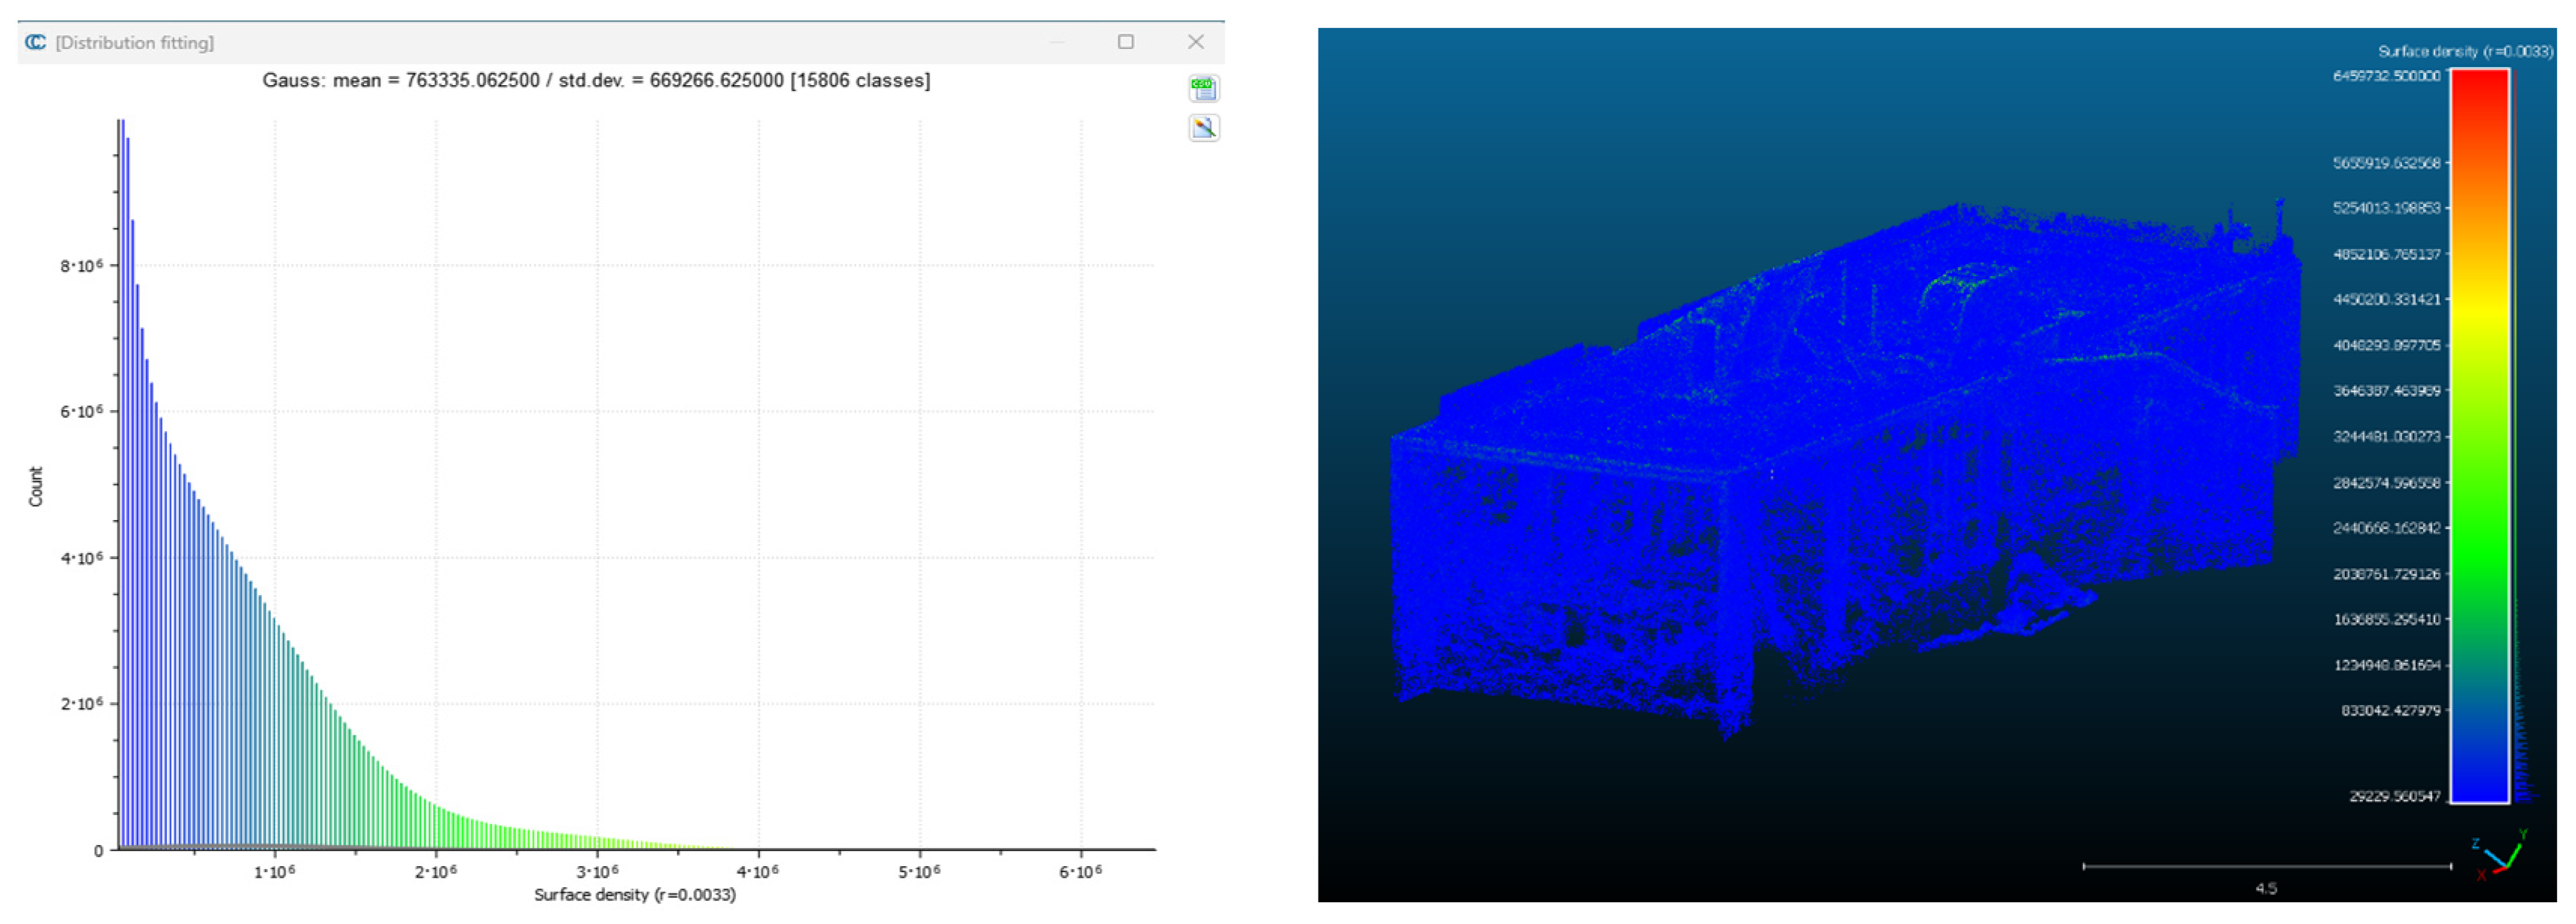Click the 'Surface density (r=0.0033)' x-axis label
The width and height of the screenshot is (2576, 924).
coord(635,895)
